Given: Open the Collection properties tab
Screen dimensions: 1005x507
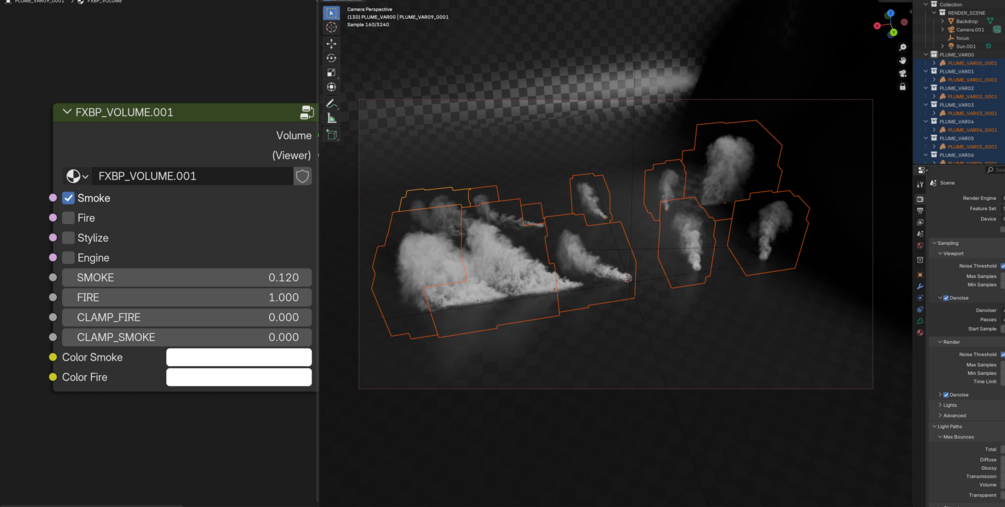Looking at the screenshot, I should [920, 260].
